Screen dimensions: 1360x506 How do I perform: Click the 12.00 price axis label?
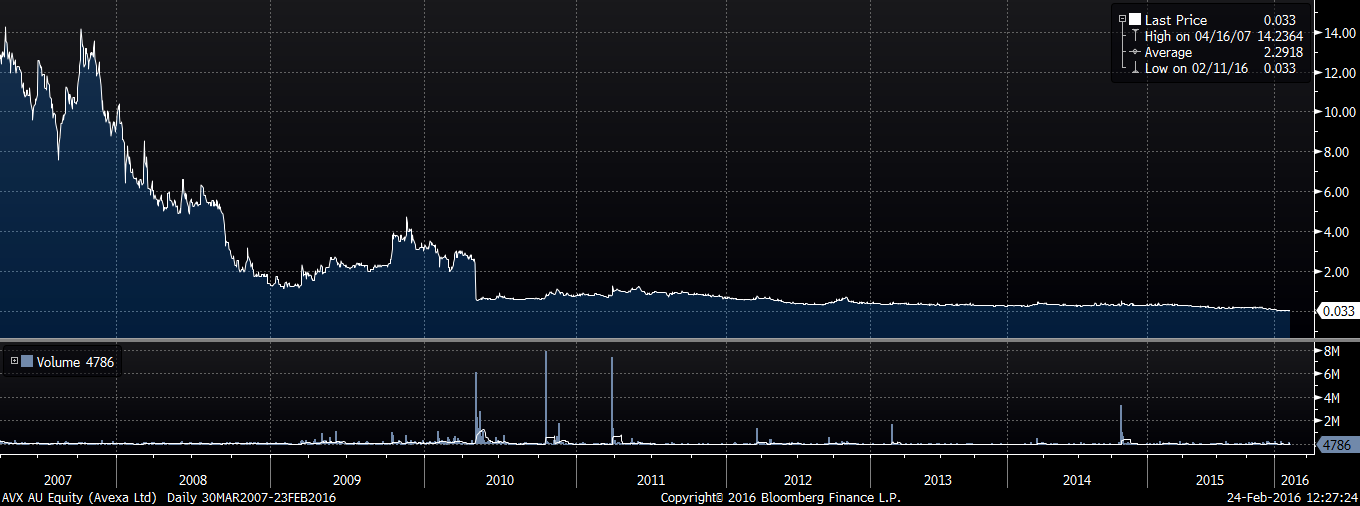pos(1338,73)
